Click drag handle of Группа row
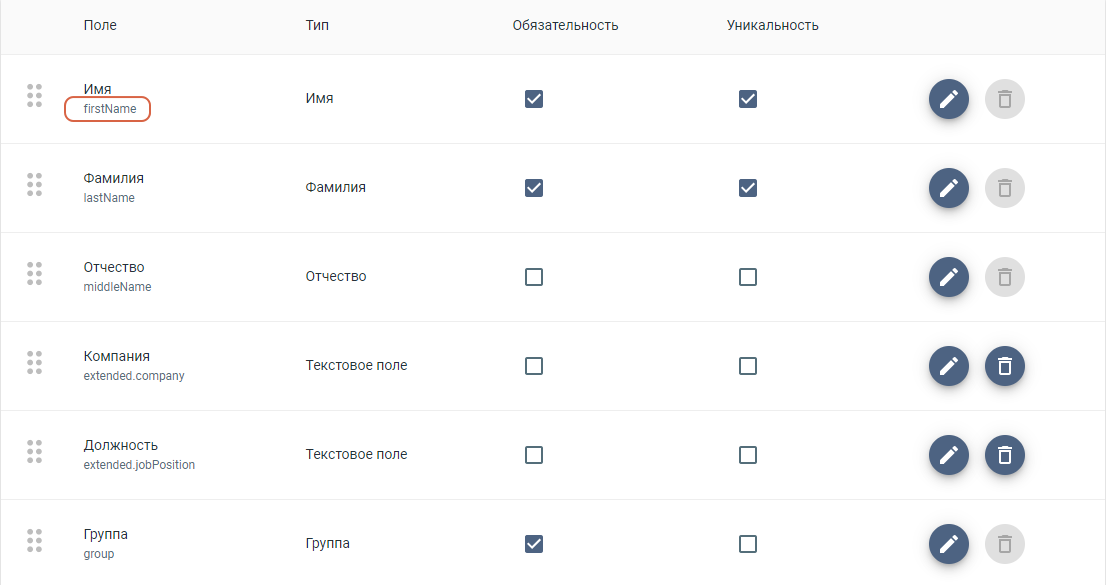This screenshot has height=585, width=1106. click(34, 541)
